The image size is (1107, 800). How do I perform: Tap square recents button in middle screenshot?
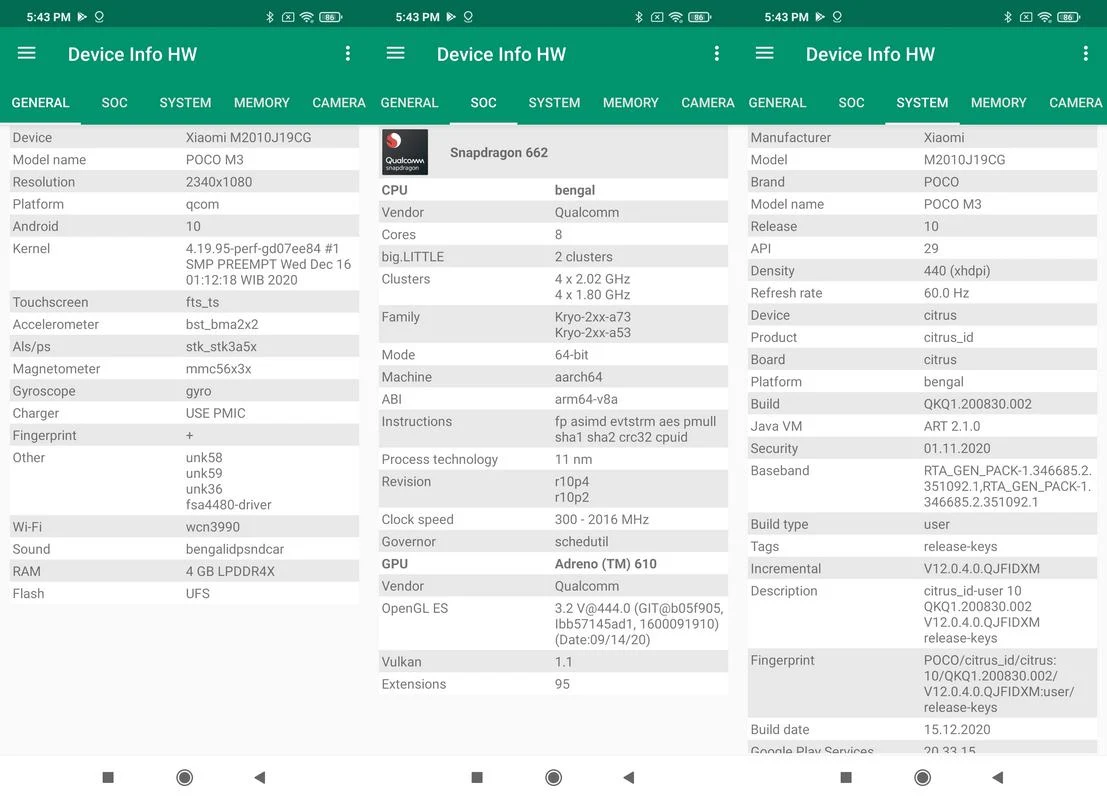[x=477, y=777]
